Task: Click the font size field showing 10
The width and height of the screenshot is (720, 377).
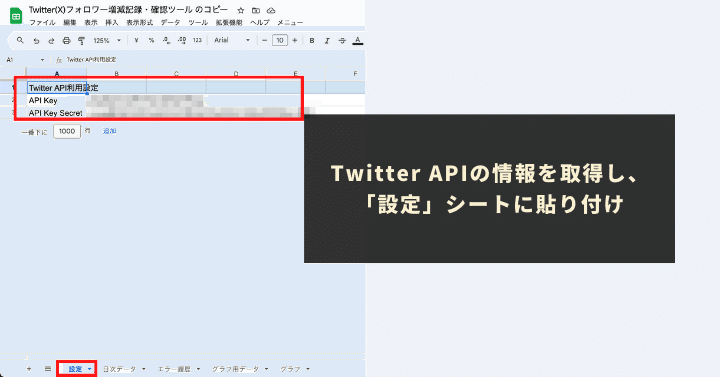Action: click(280, 40)
